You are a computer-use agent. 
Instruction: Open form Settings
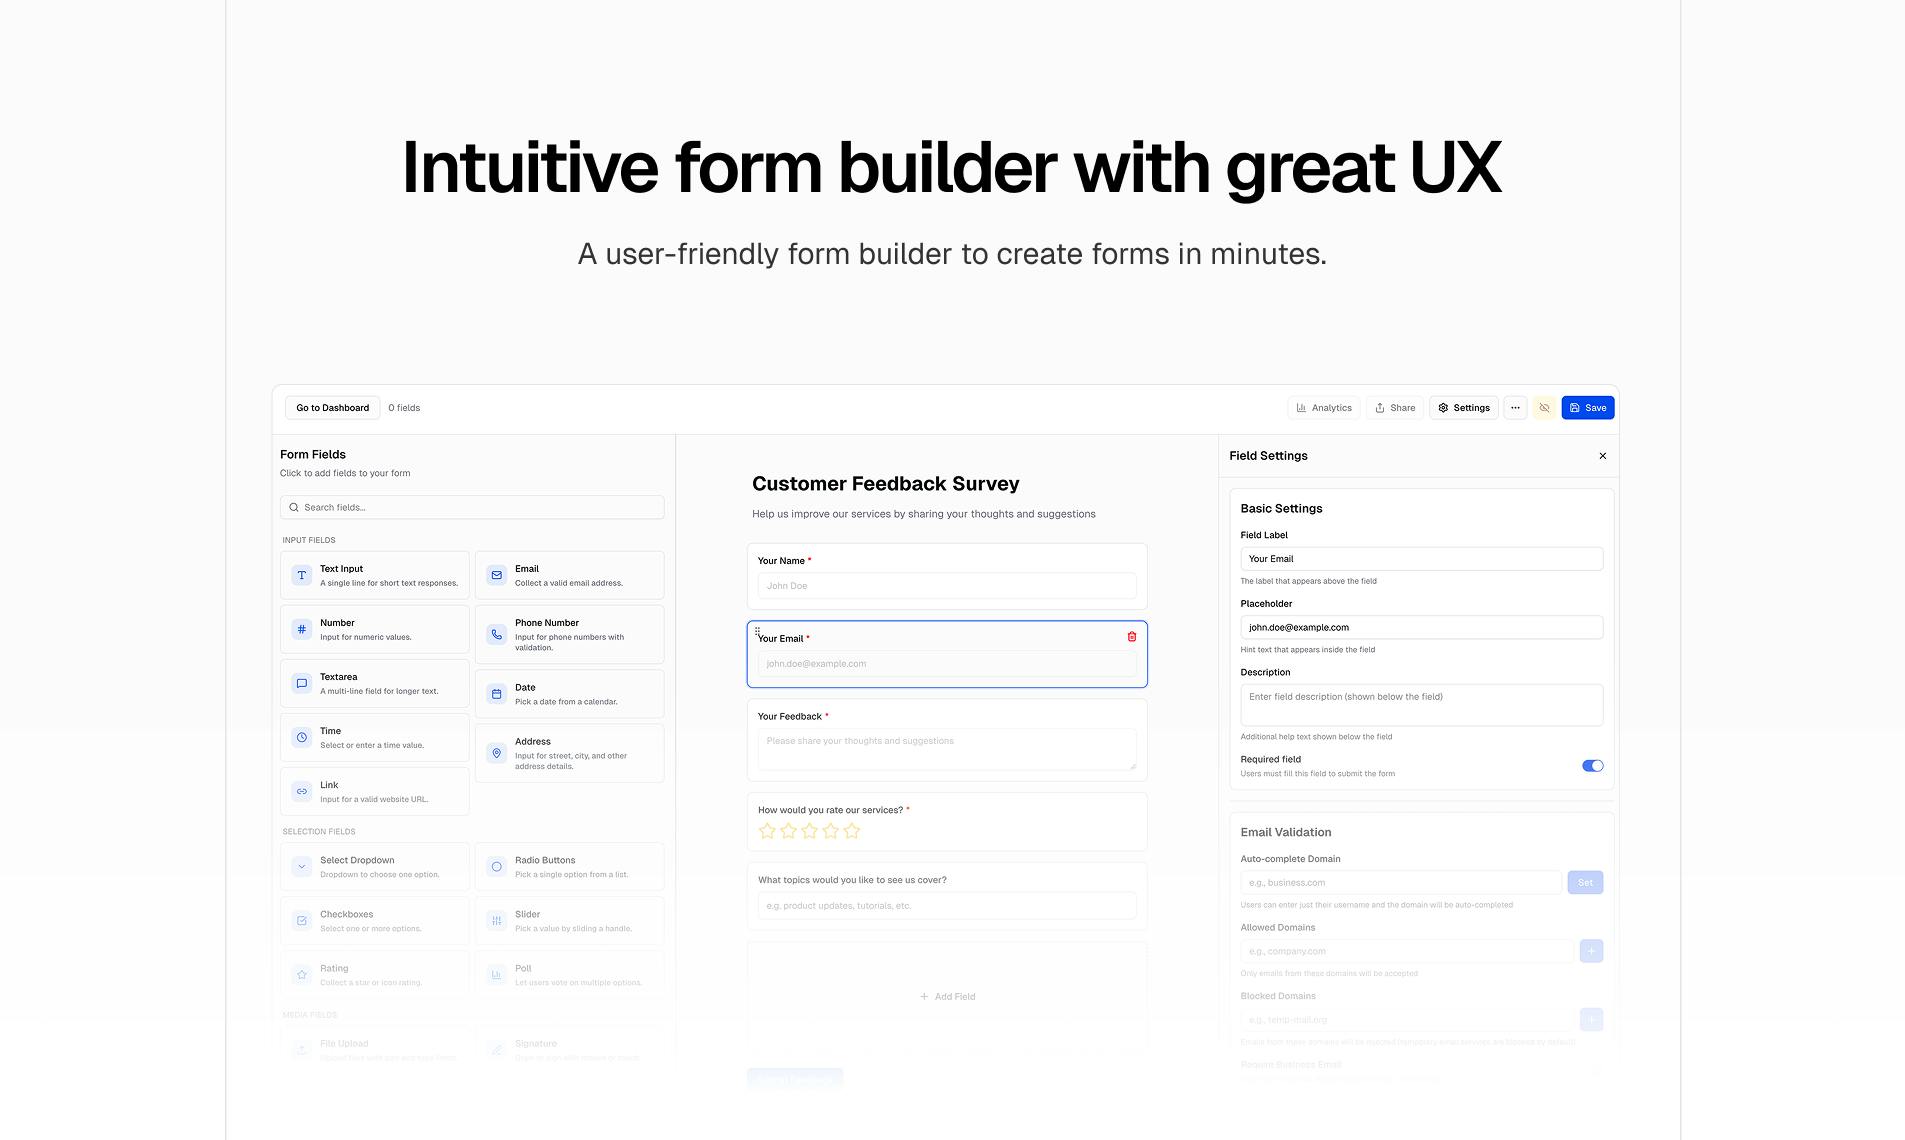[1463, 408]
